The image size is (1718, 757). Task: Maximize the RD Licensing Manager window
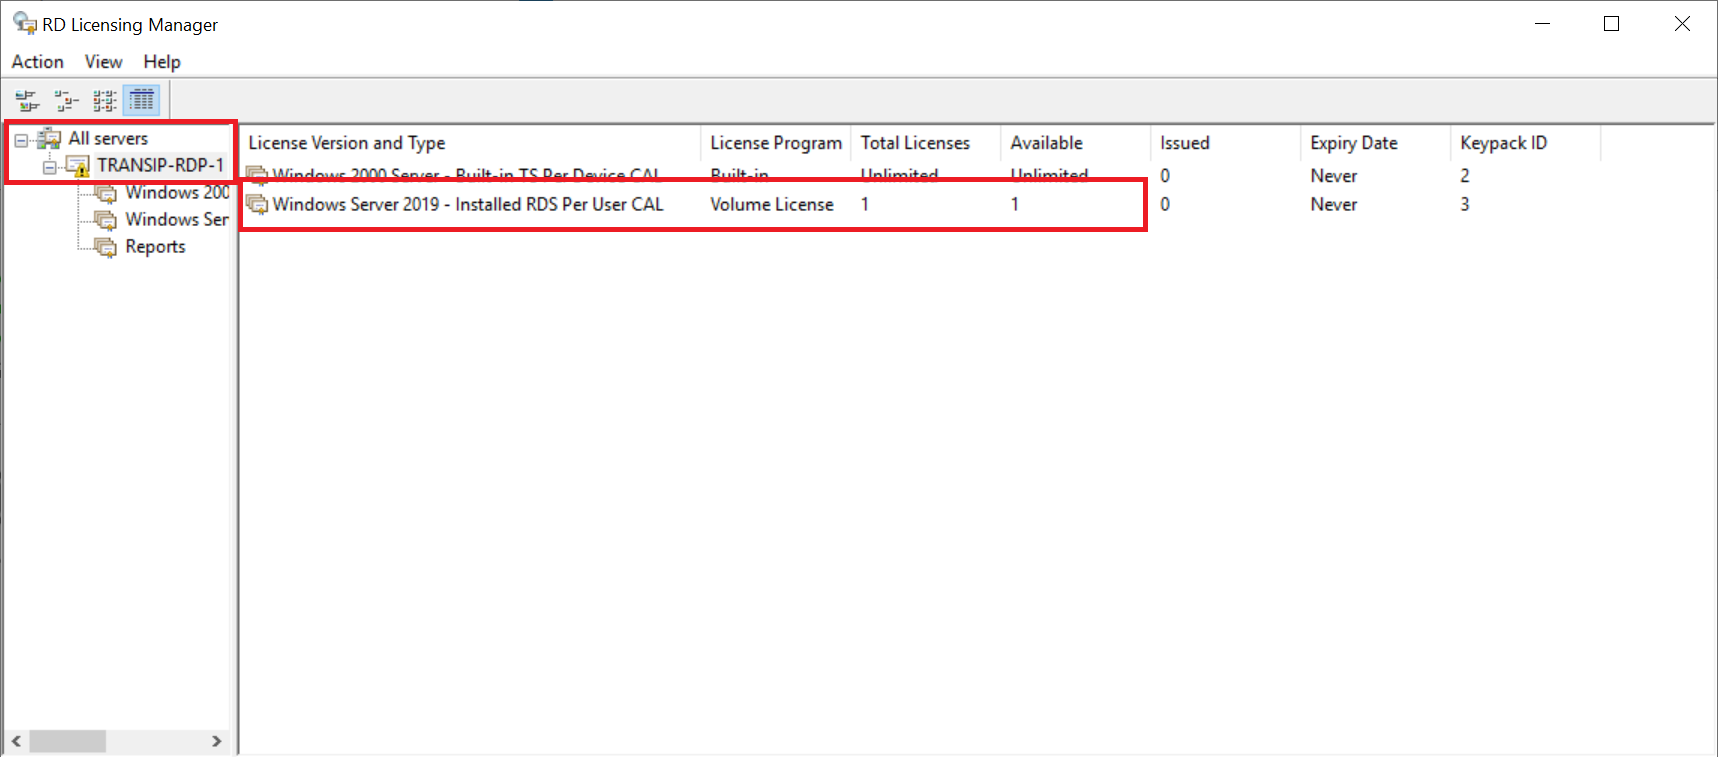(x=1611, y=24)
